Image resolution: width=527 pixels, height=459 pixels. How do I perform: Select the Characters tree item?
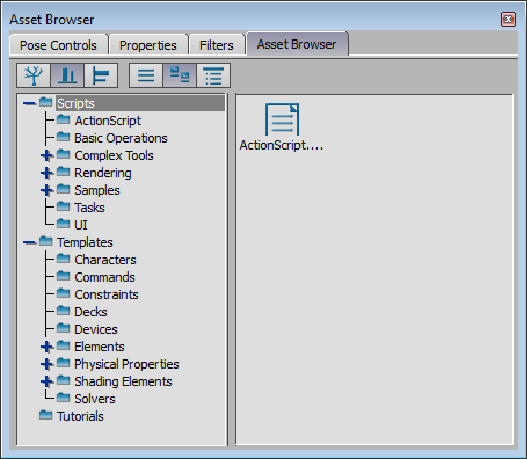coord(105,259)
